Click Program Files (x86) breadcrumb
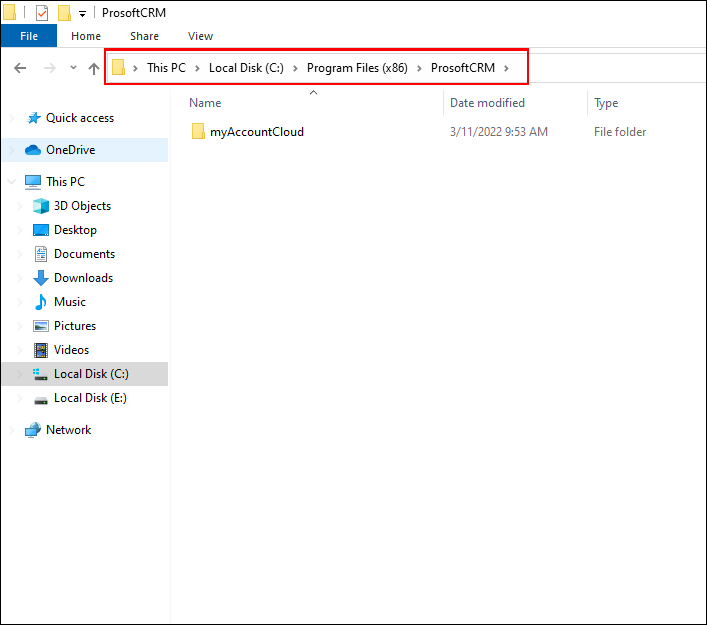The height and width of the screenshot is (625, 707). click(357, 68)
